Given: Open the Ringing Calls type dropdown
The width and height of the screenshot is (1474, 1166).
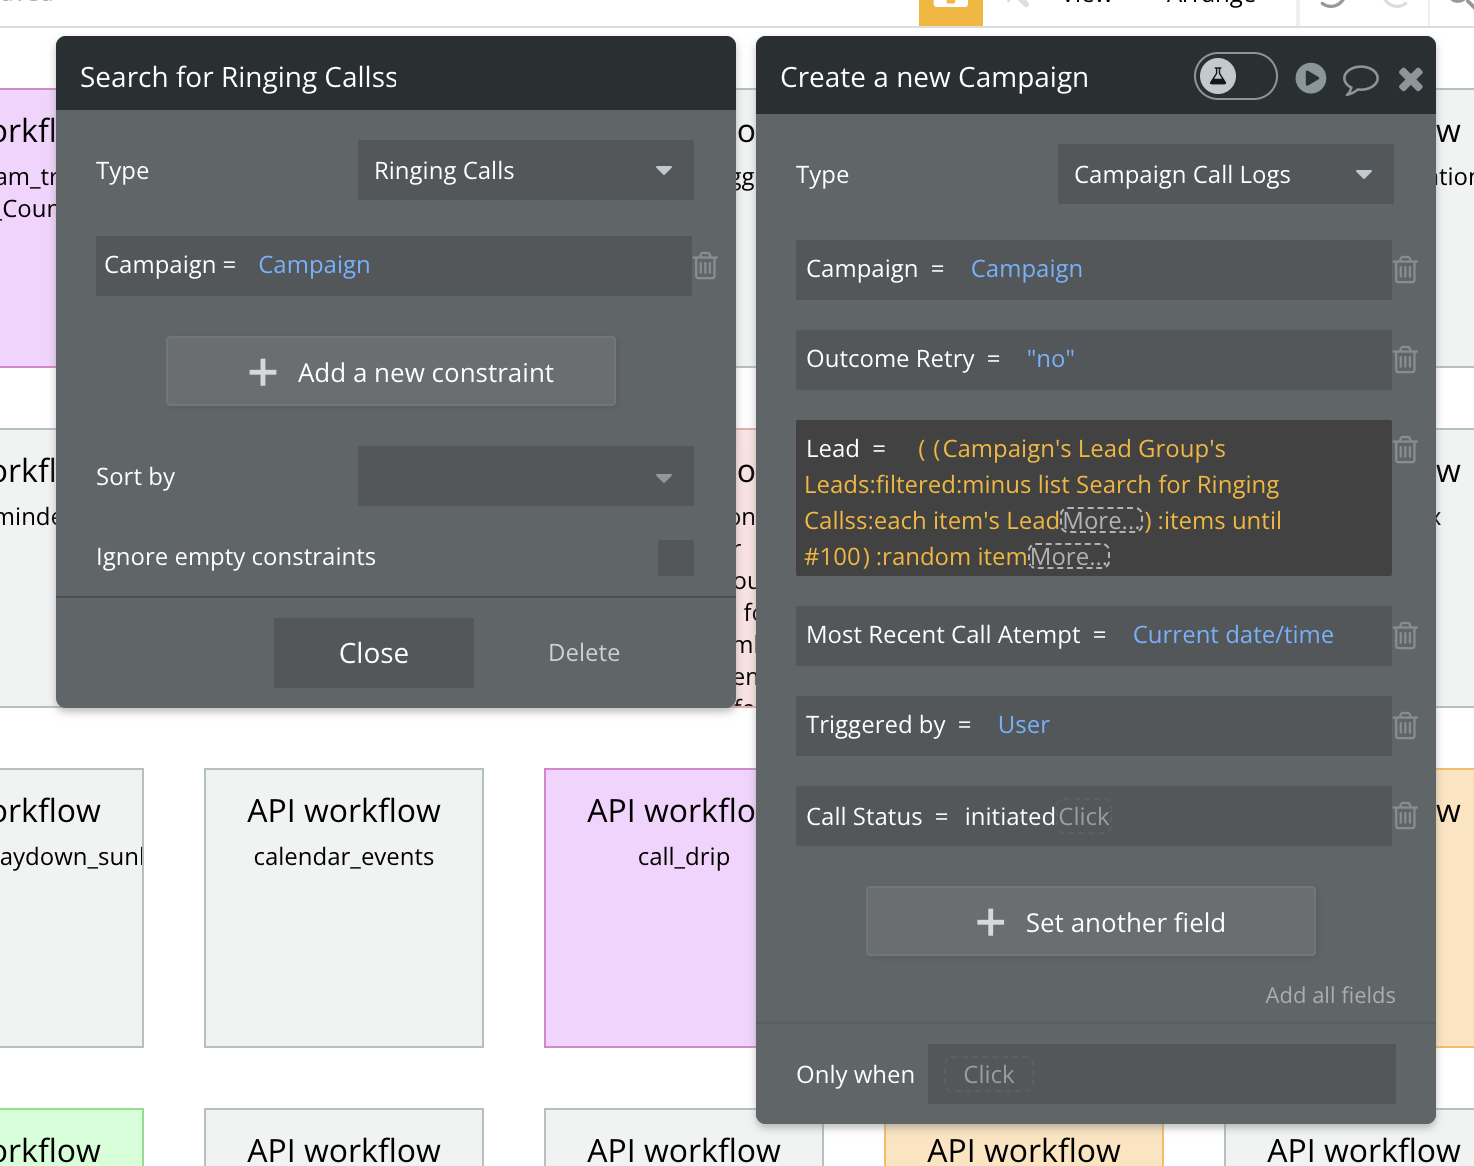Looking at the screenshot, I should point(526,170).
